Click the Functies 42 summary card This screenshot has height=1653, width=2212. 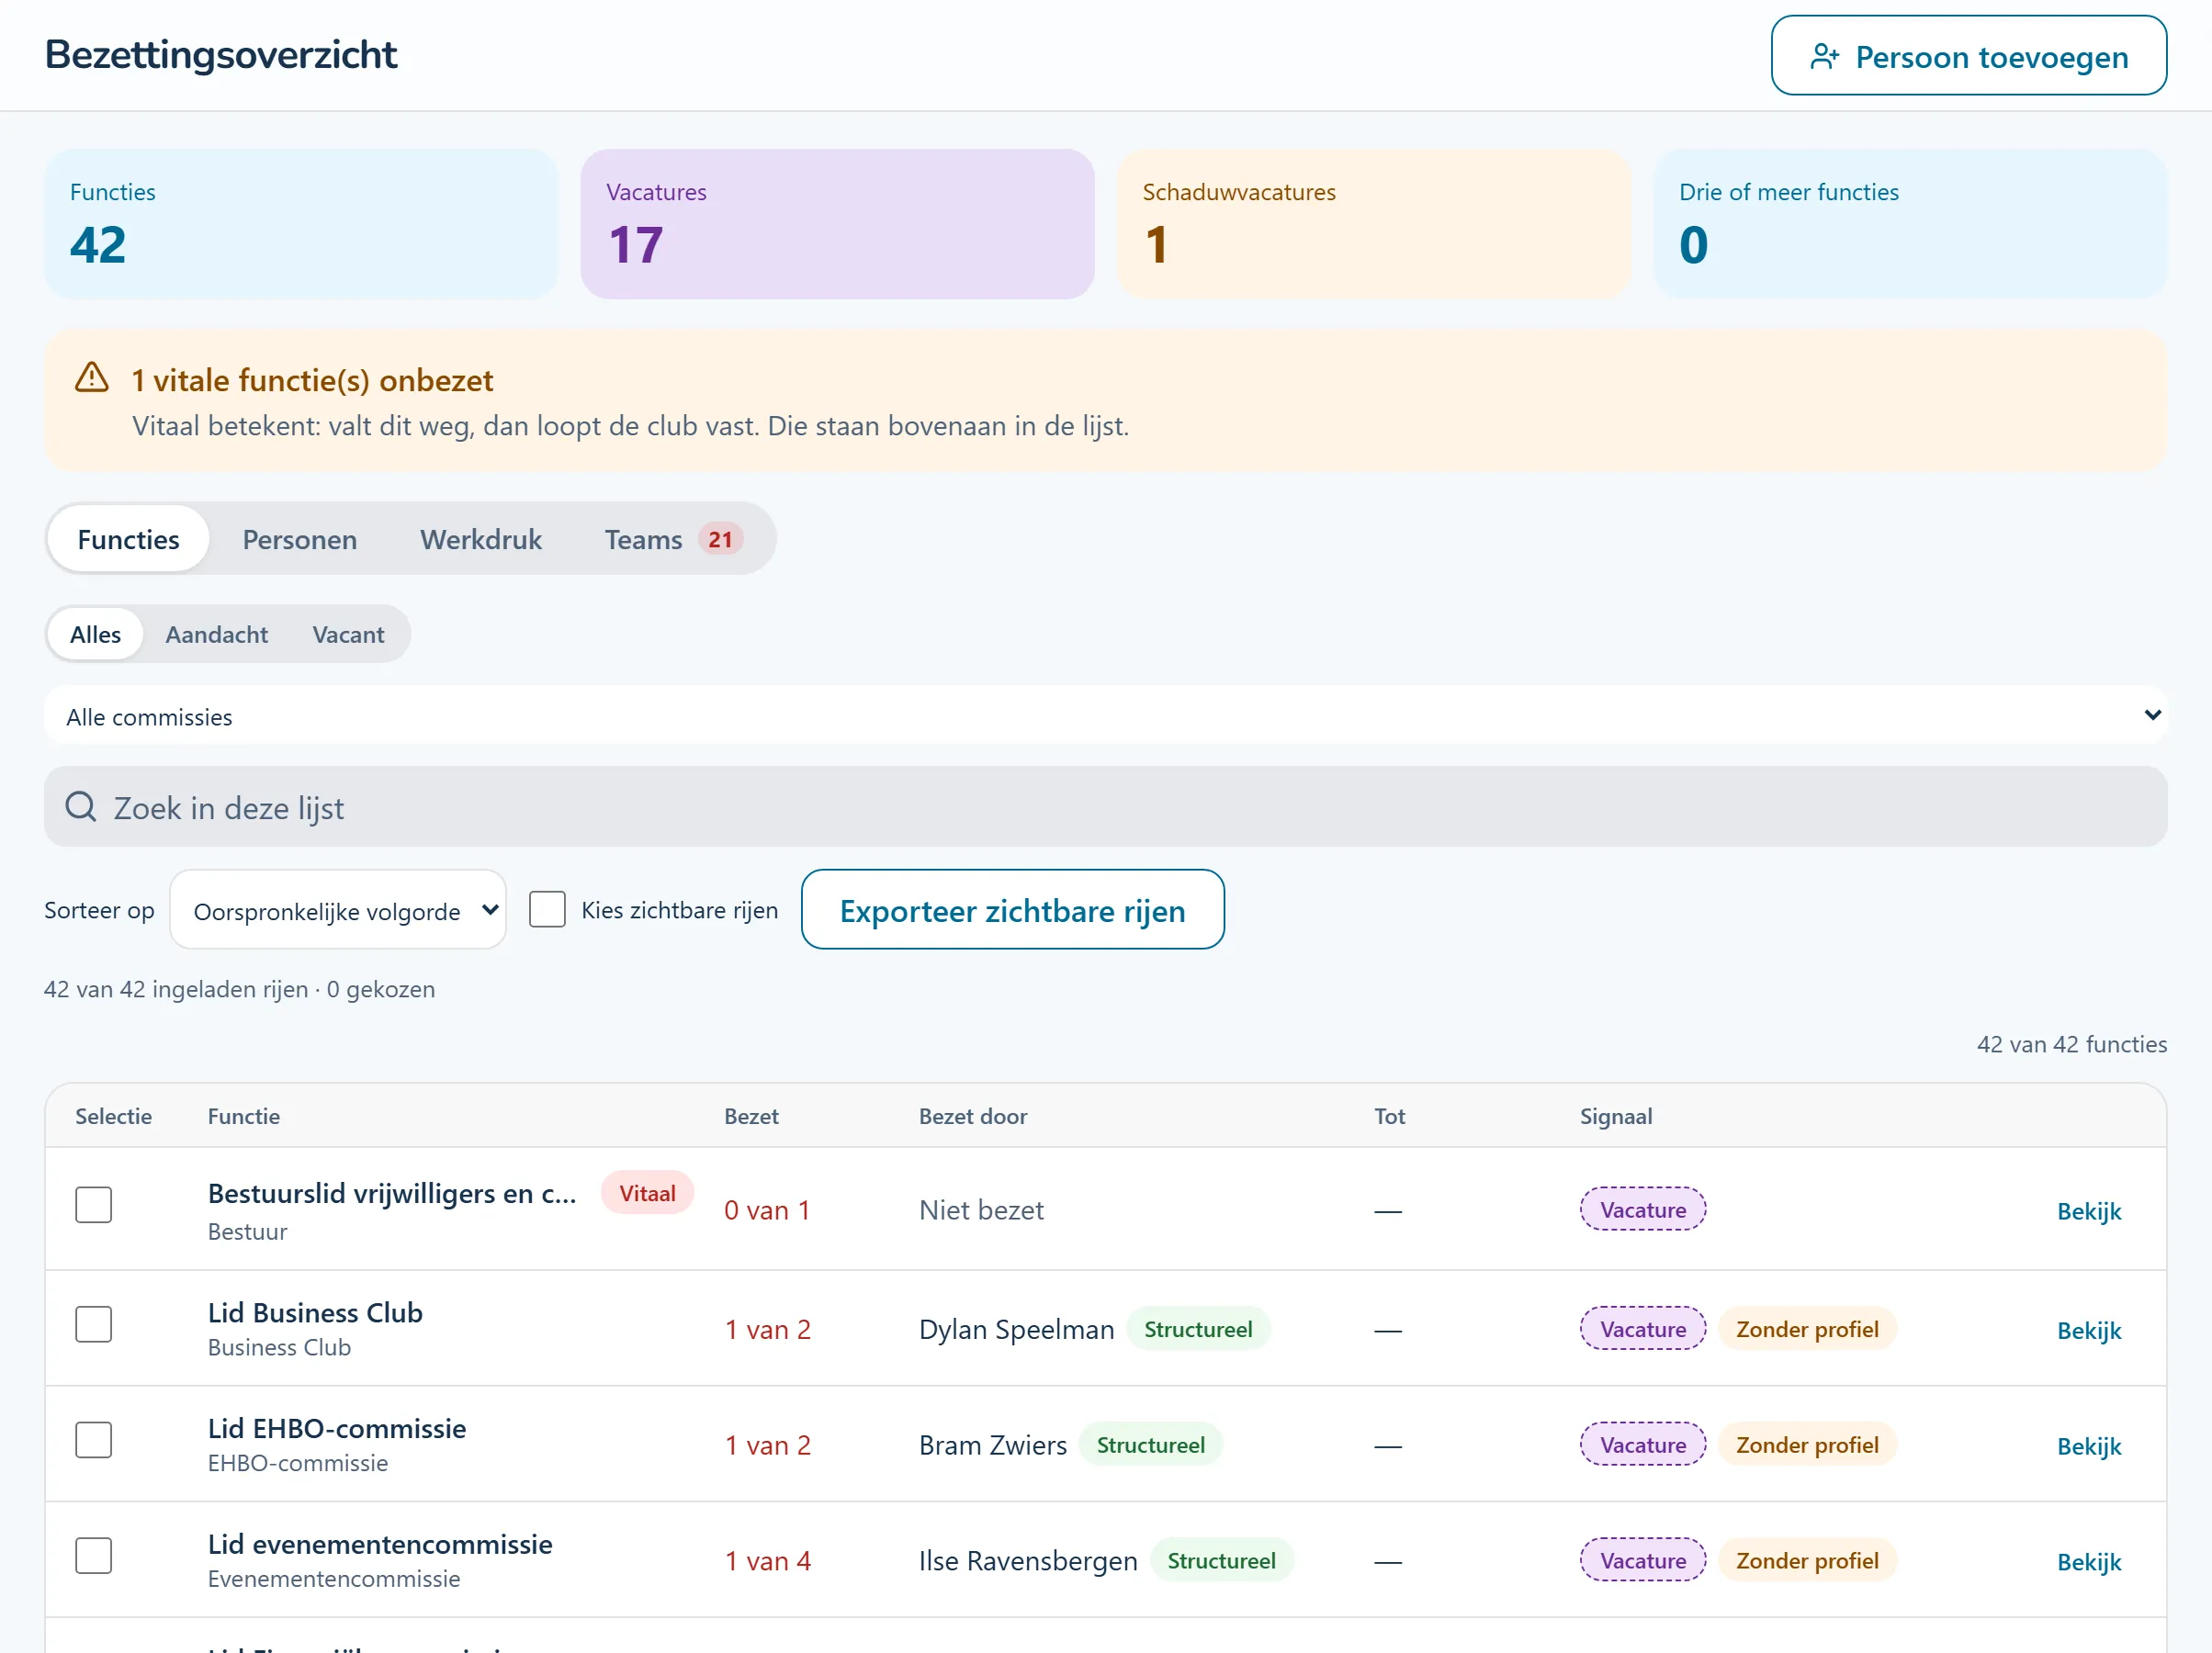pos(300,224)
